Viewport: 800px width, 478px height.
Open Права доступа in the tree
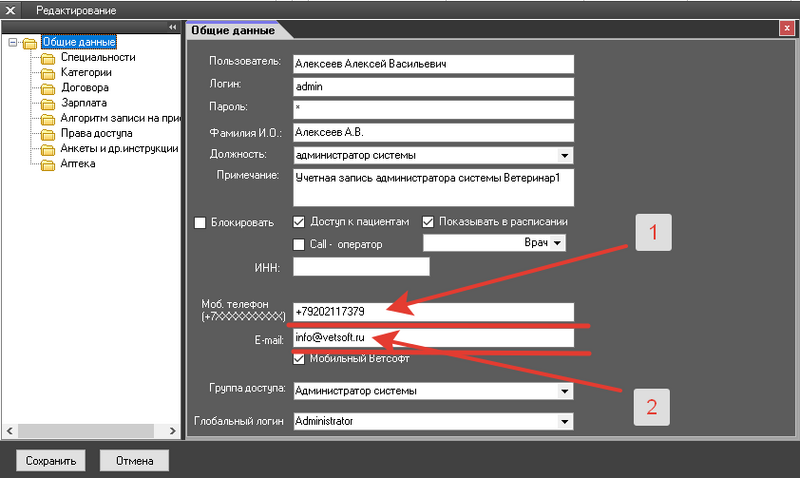click(96, 133)
